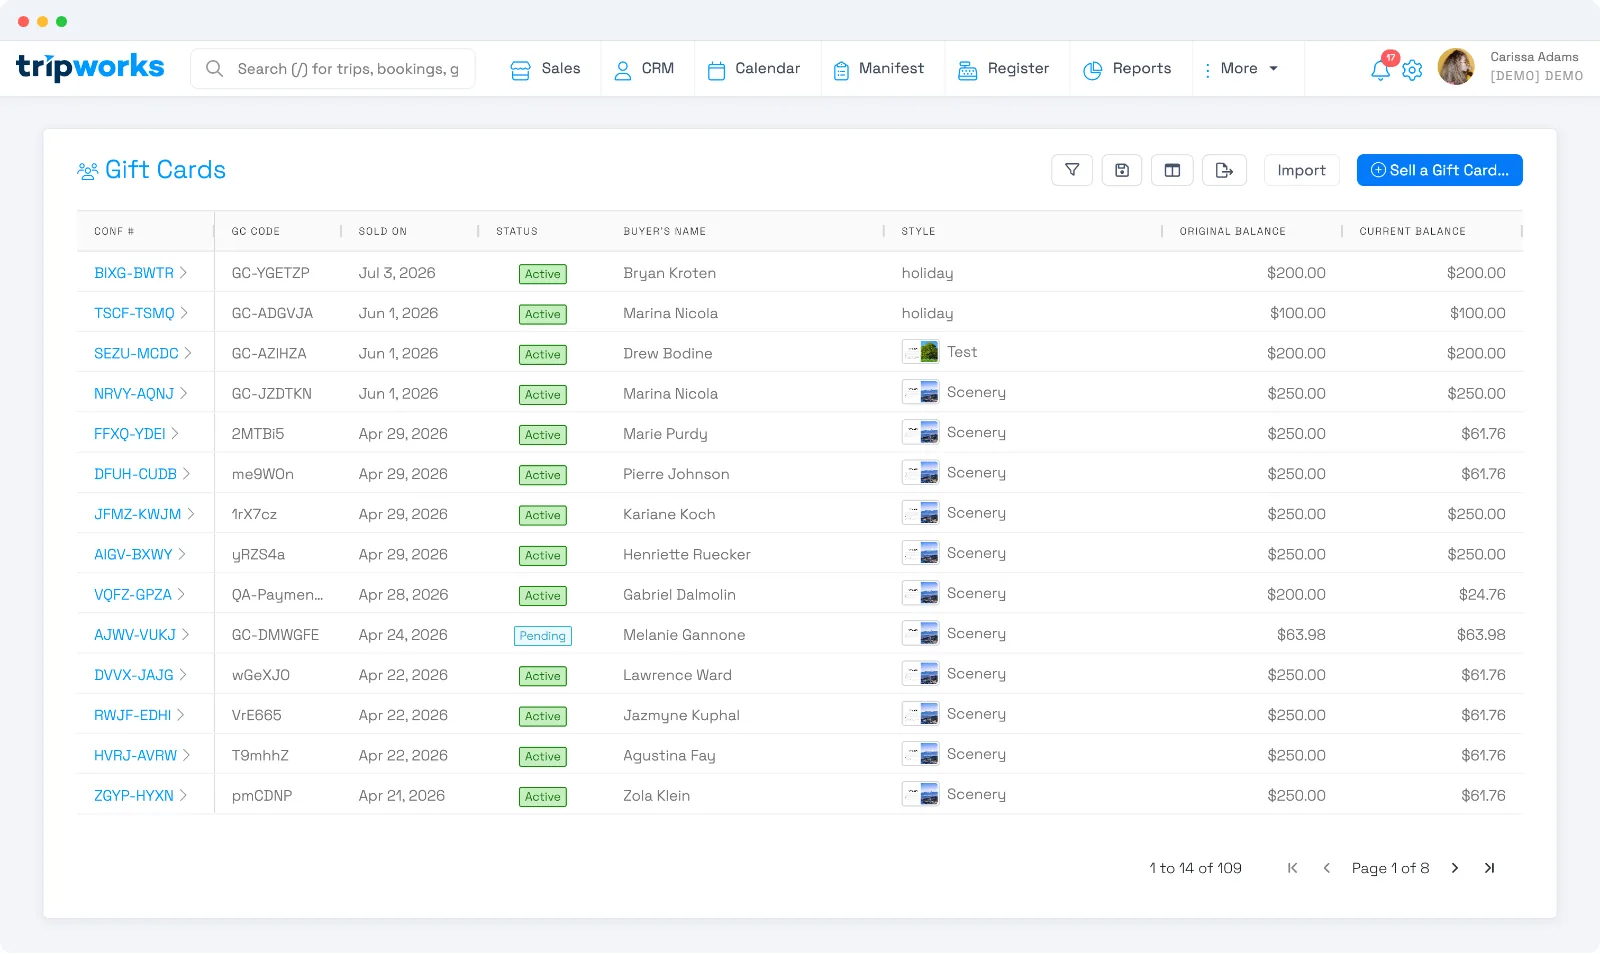Click Carissa Adams profile avatar

[x=1456, y=67]
